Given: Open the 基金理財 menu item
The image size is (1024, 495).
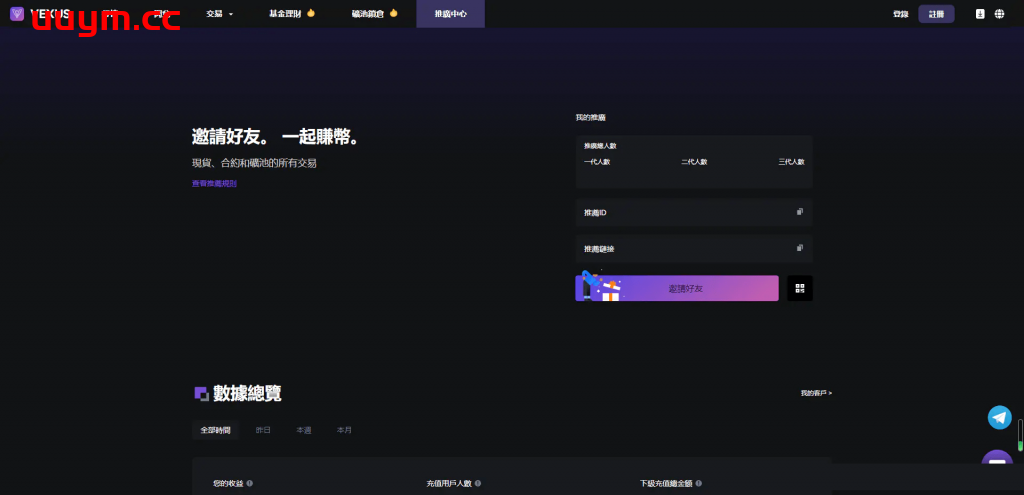Looking at the screenshot, I should 291,14.
